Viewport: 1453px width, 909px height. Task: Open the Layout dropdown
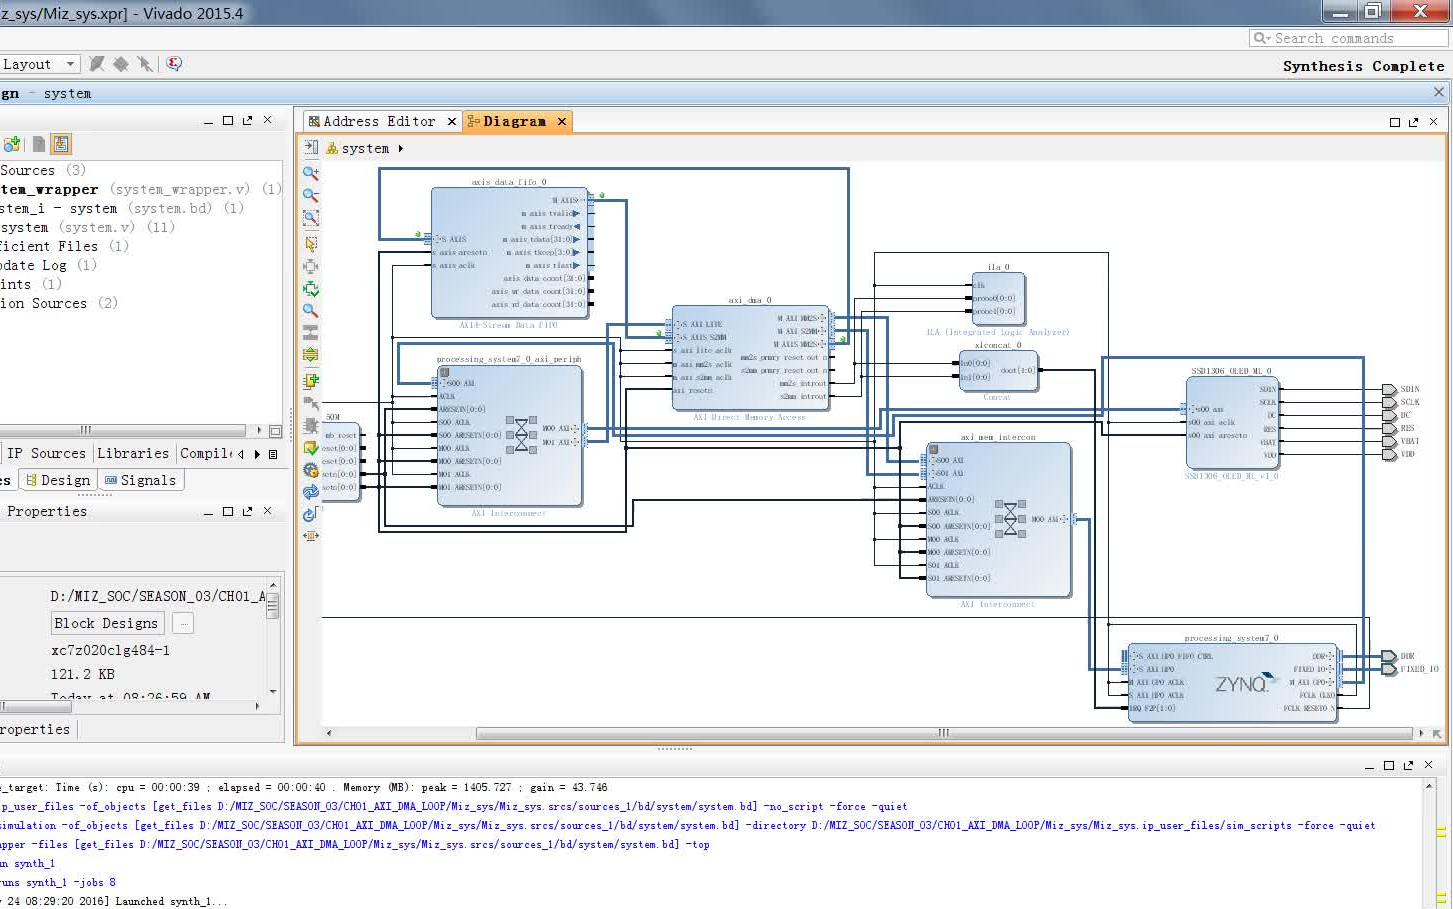click(x=40, y=64)
